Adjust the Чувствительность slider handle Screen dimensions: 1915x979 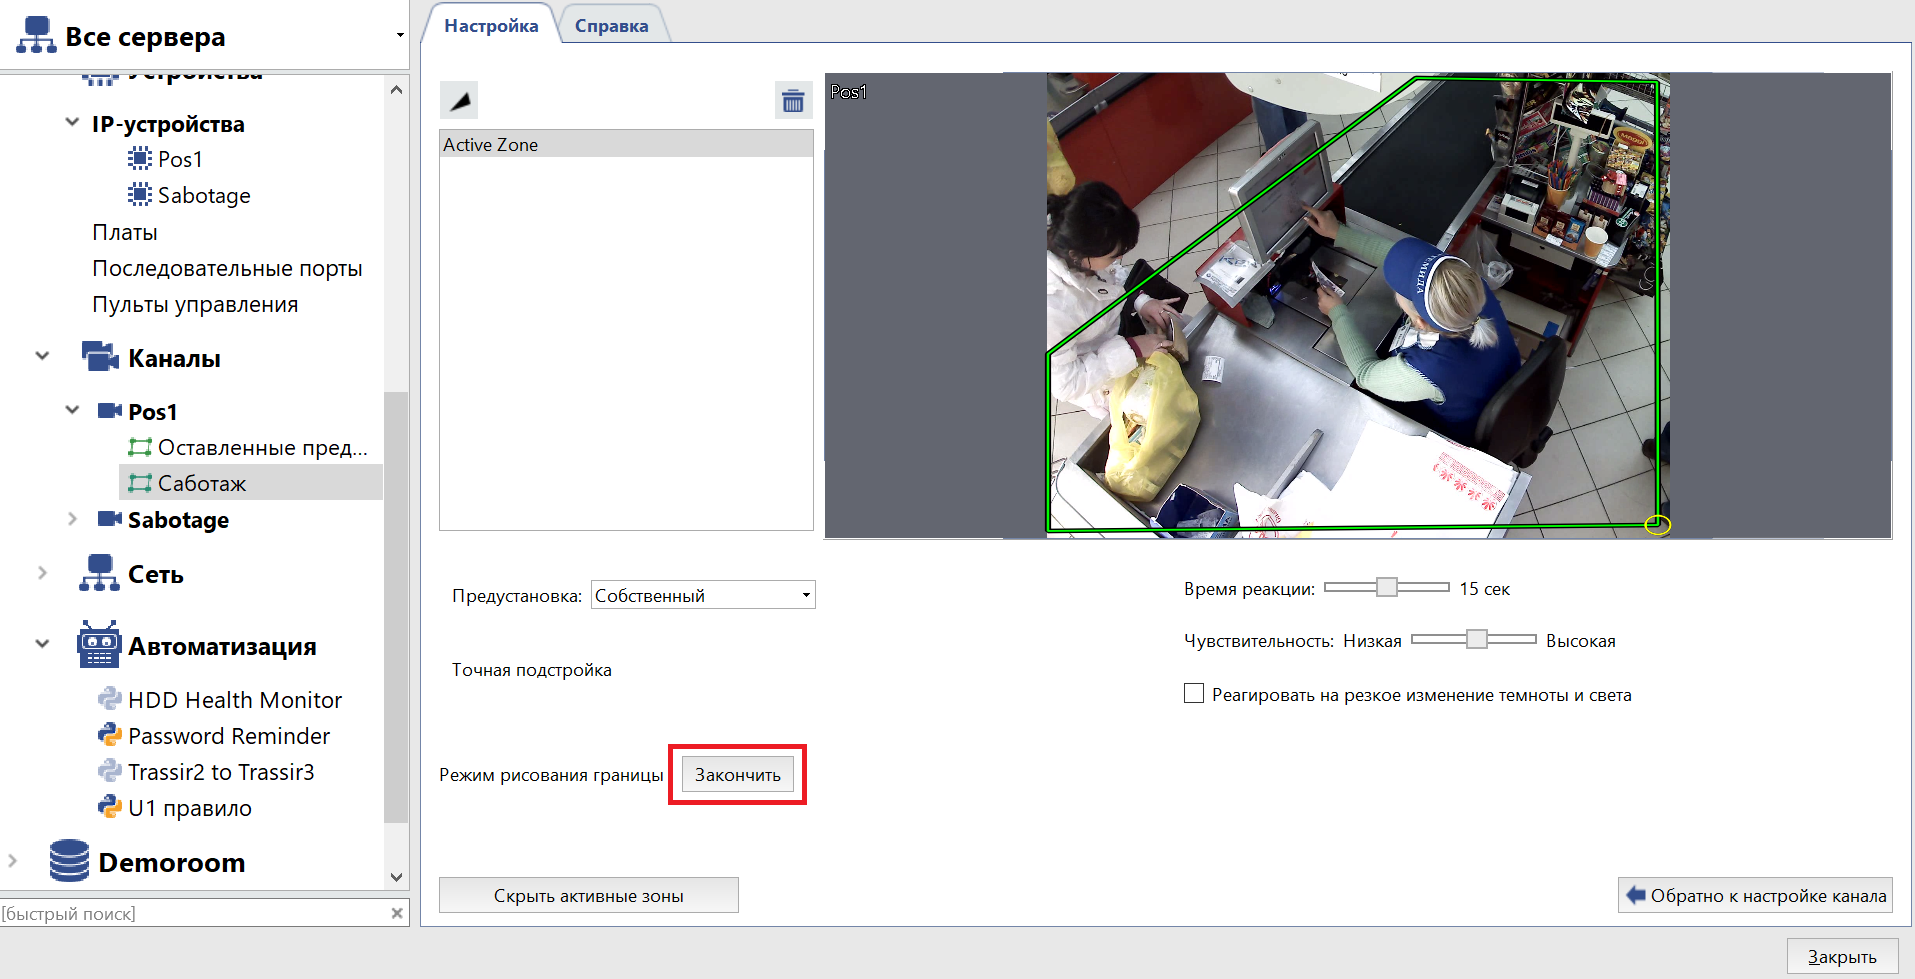pos(1477,639)
